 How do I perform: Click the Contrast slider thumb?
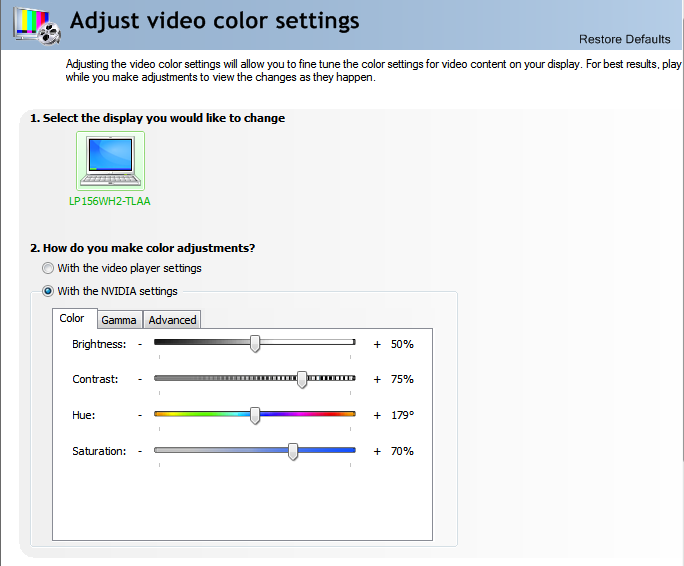pyautogui.click(x=302, y=379)
